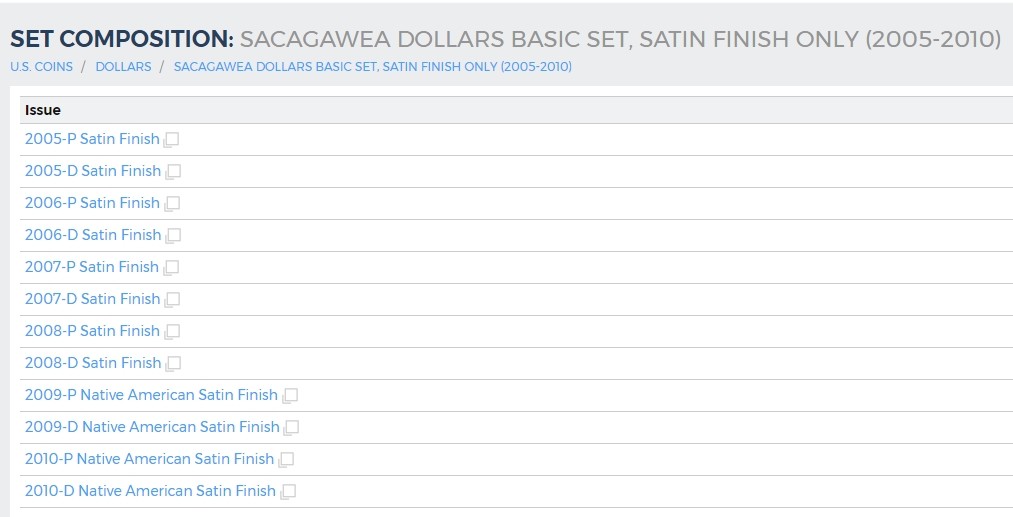
Task: Click the copy icon beside 2009-P Native American
Action: click(x=290, y=396)
